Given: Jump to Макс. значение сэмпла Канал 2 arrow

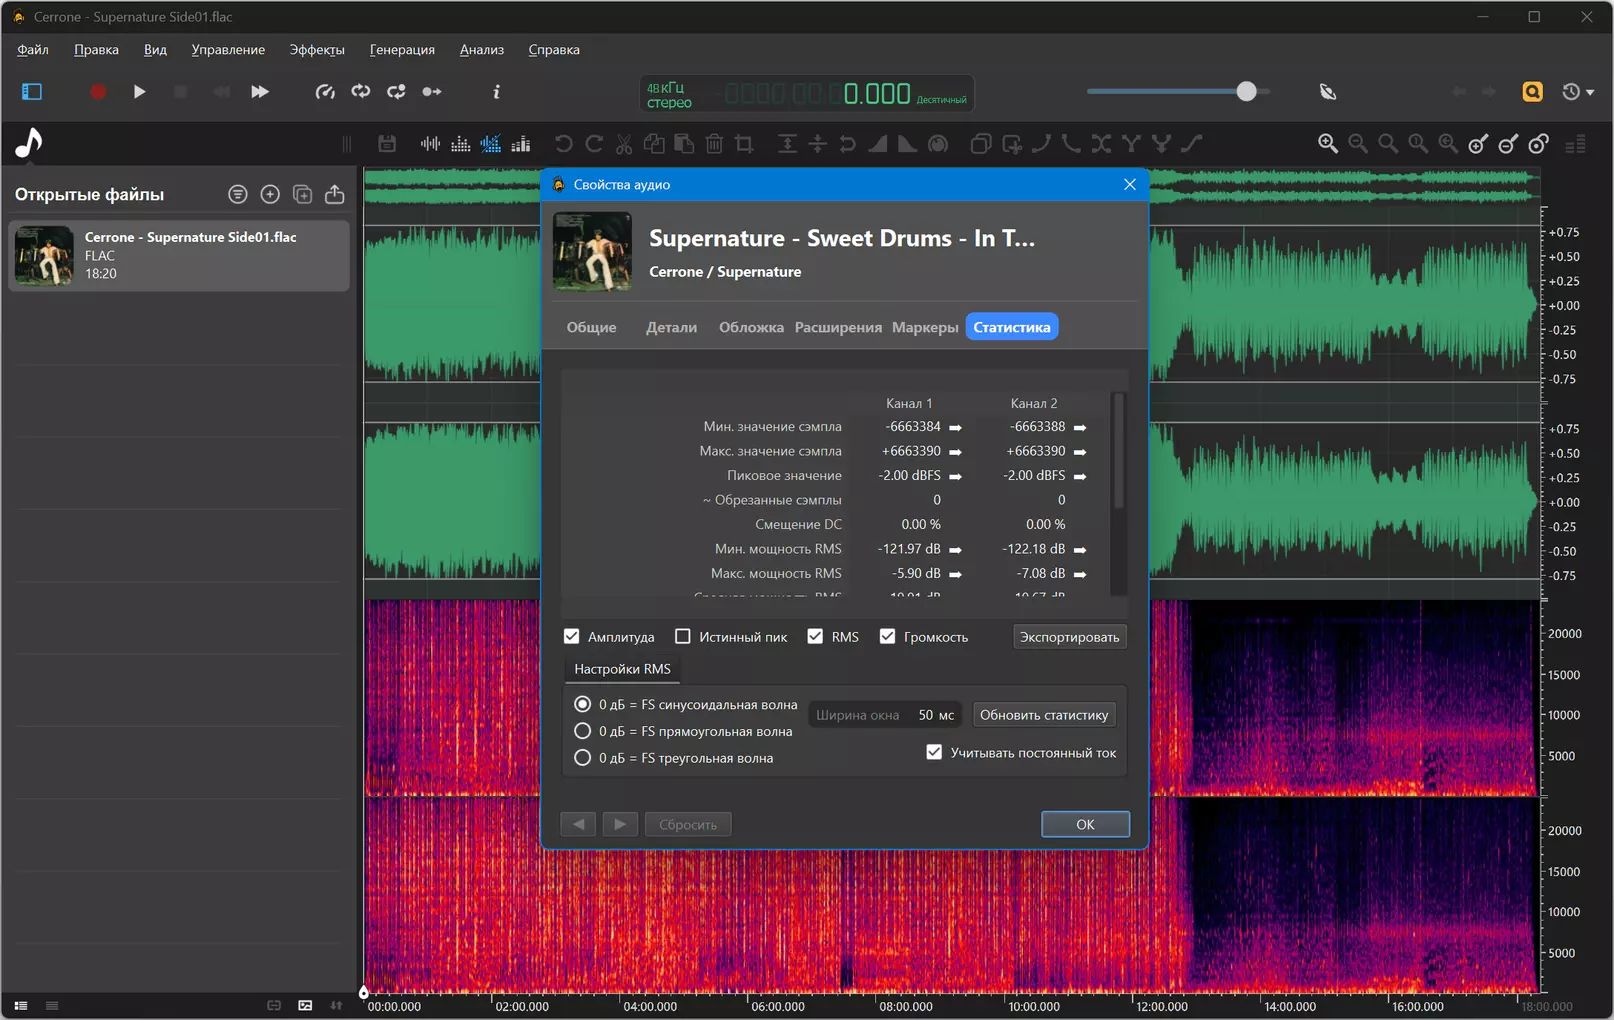Looking at the screenshot, I should tap(1080, 452).
